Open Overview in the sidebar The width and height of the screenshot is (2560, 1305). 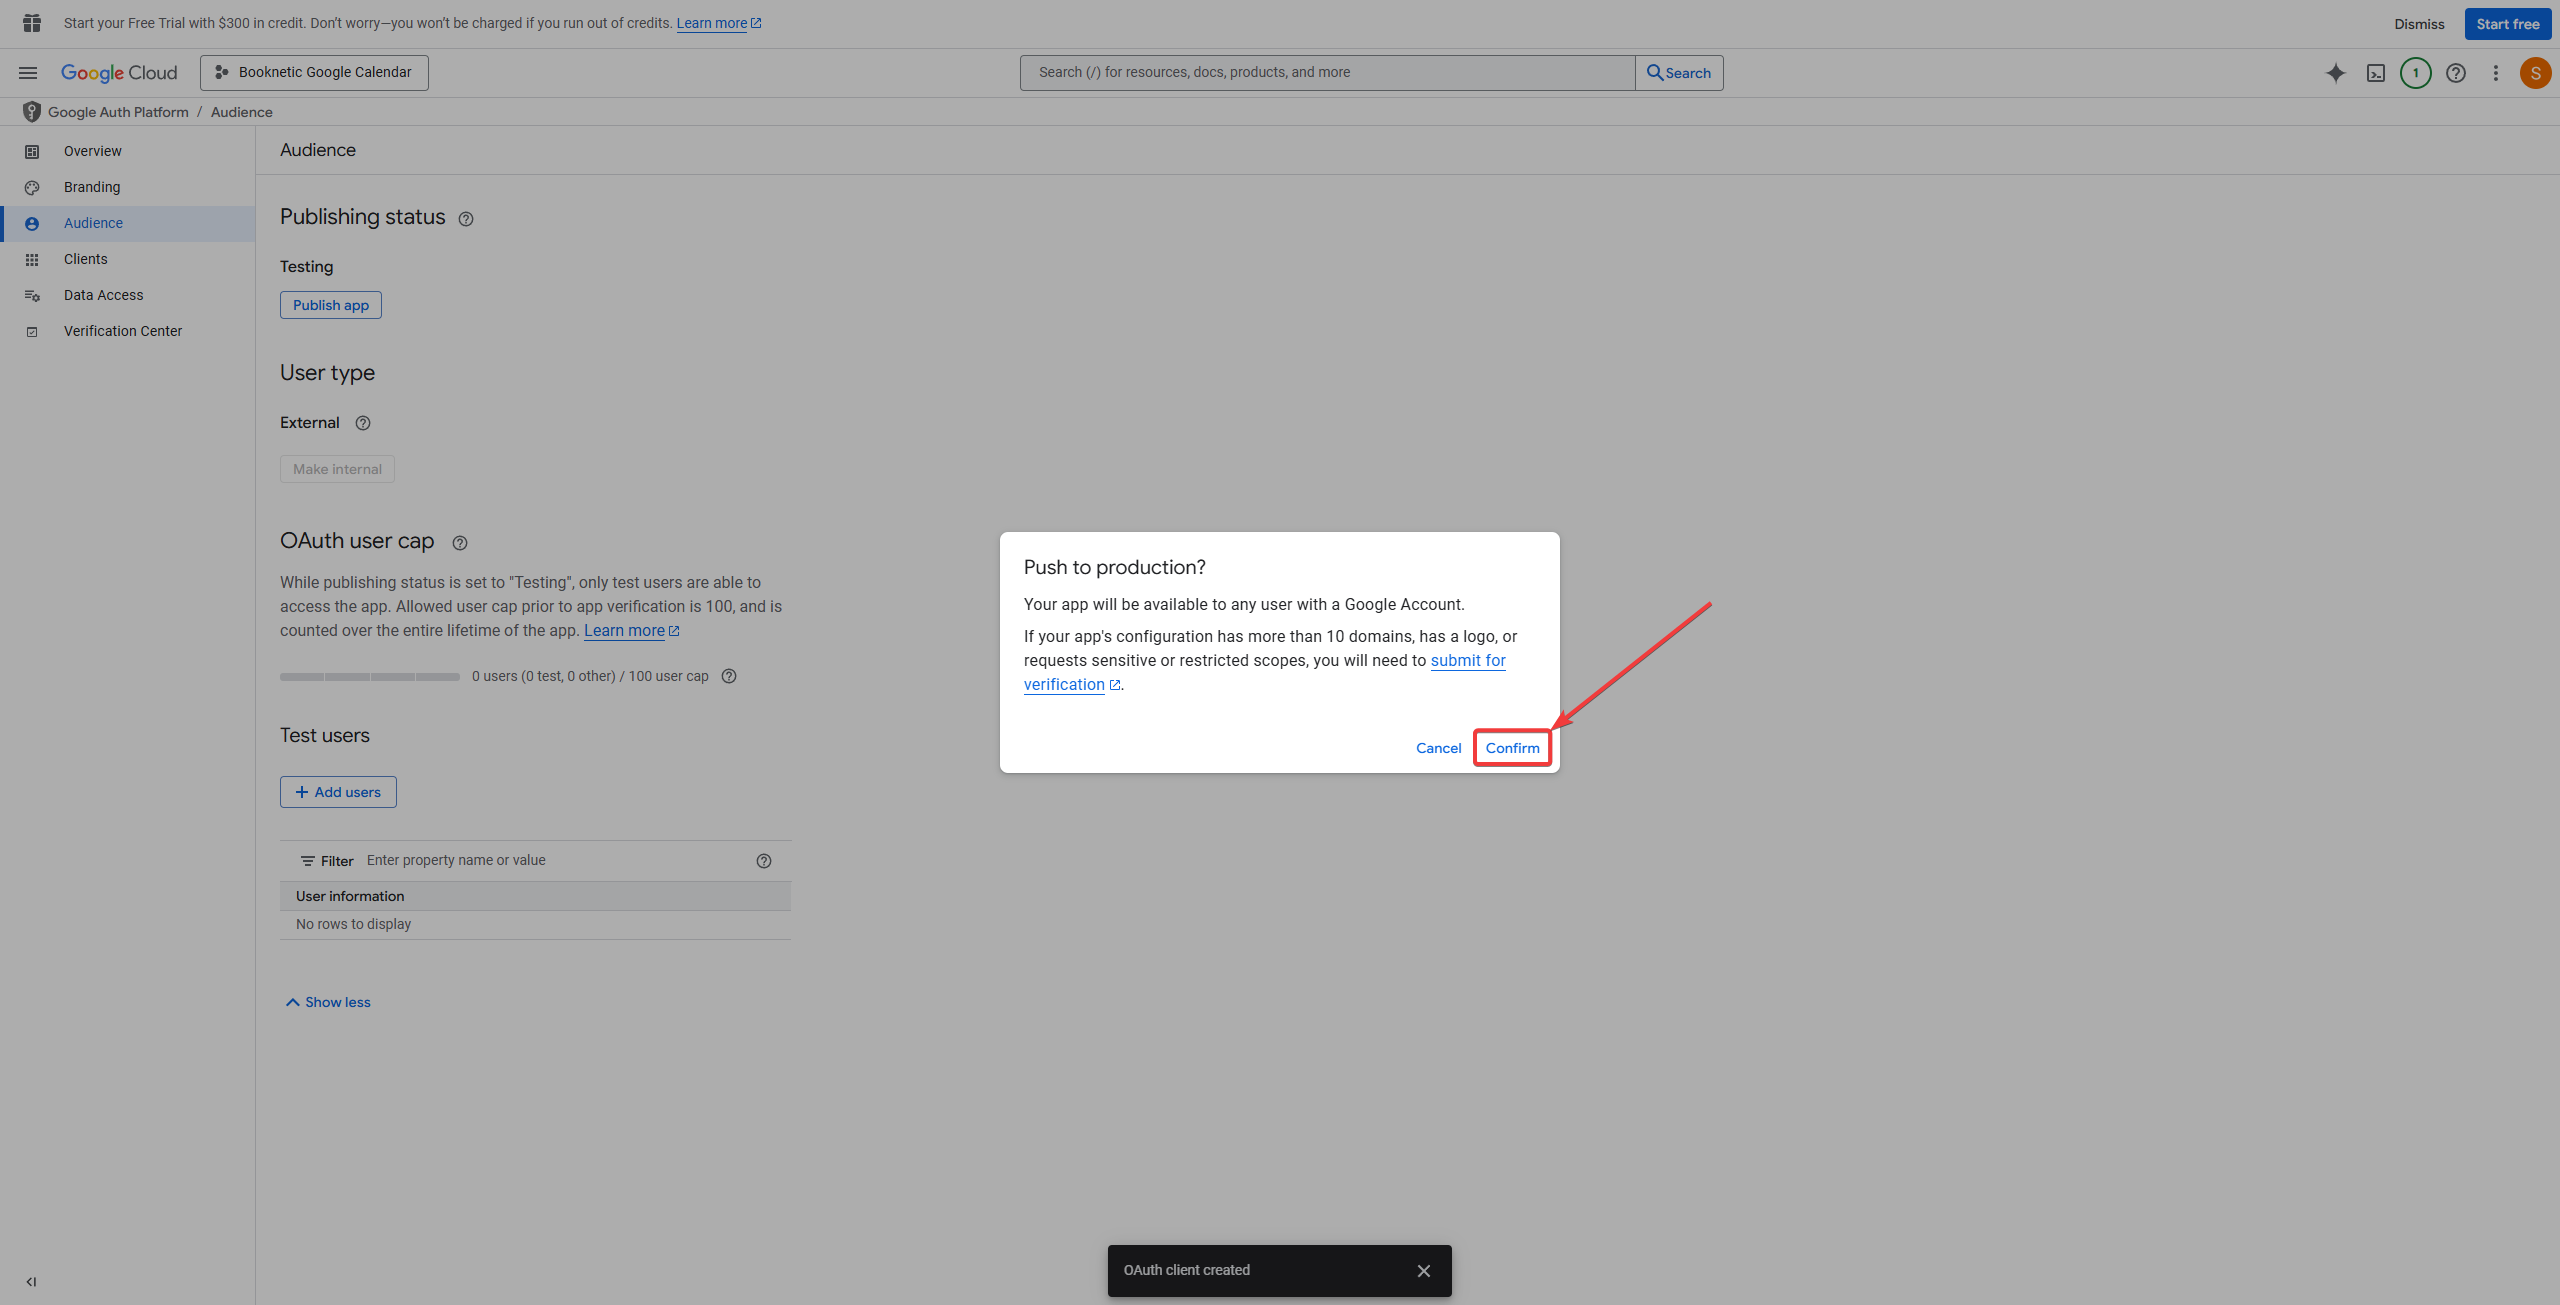click(x=128, y=151)
